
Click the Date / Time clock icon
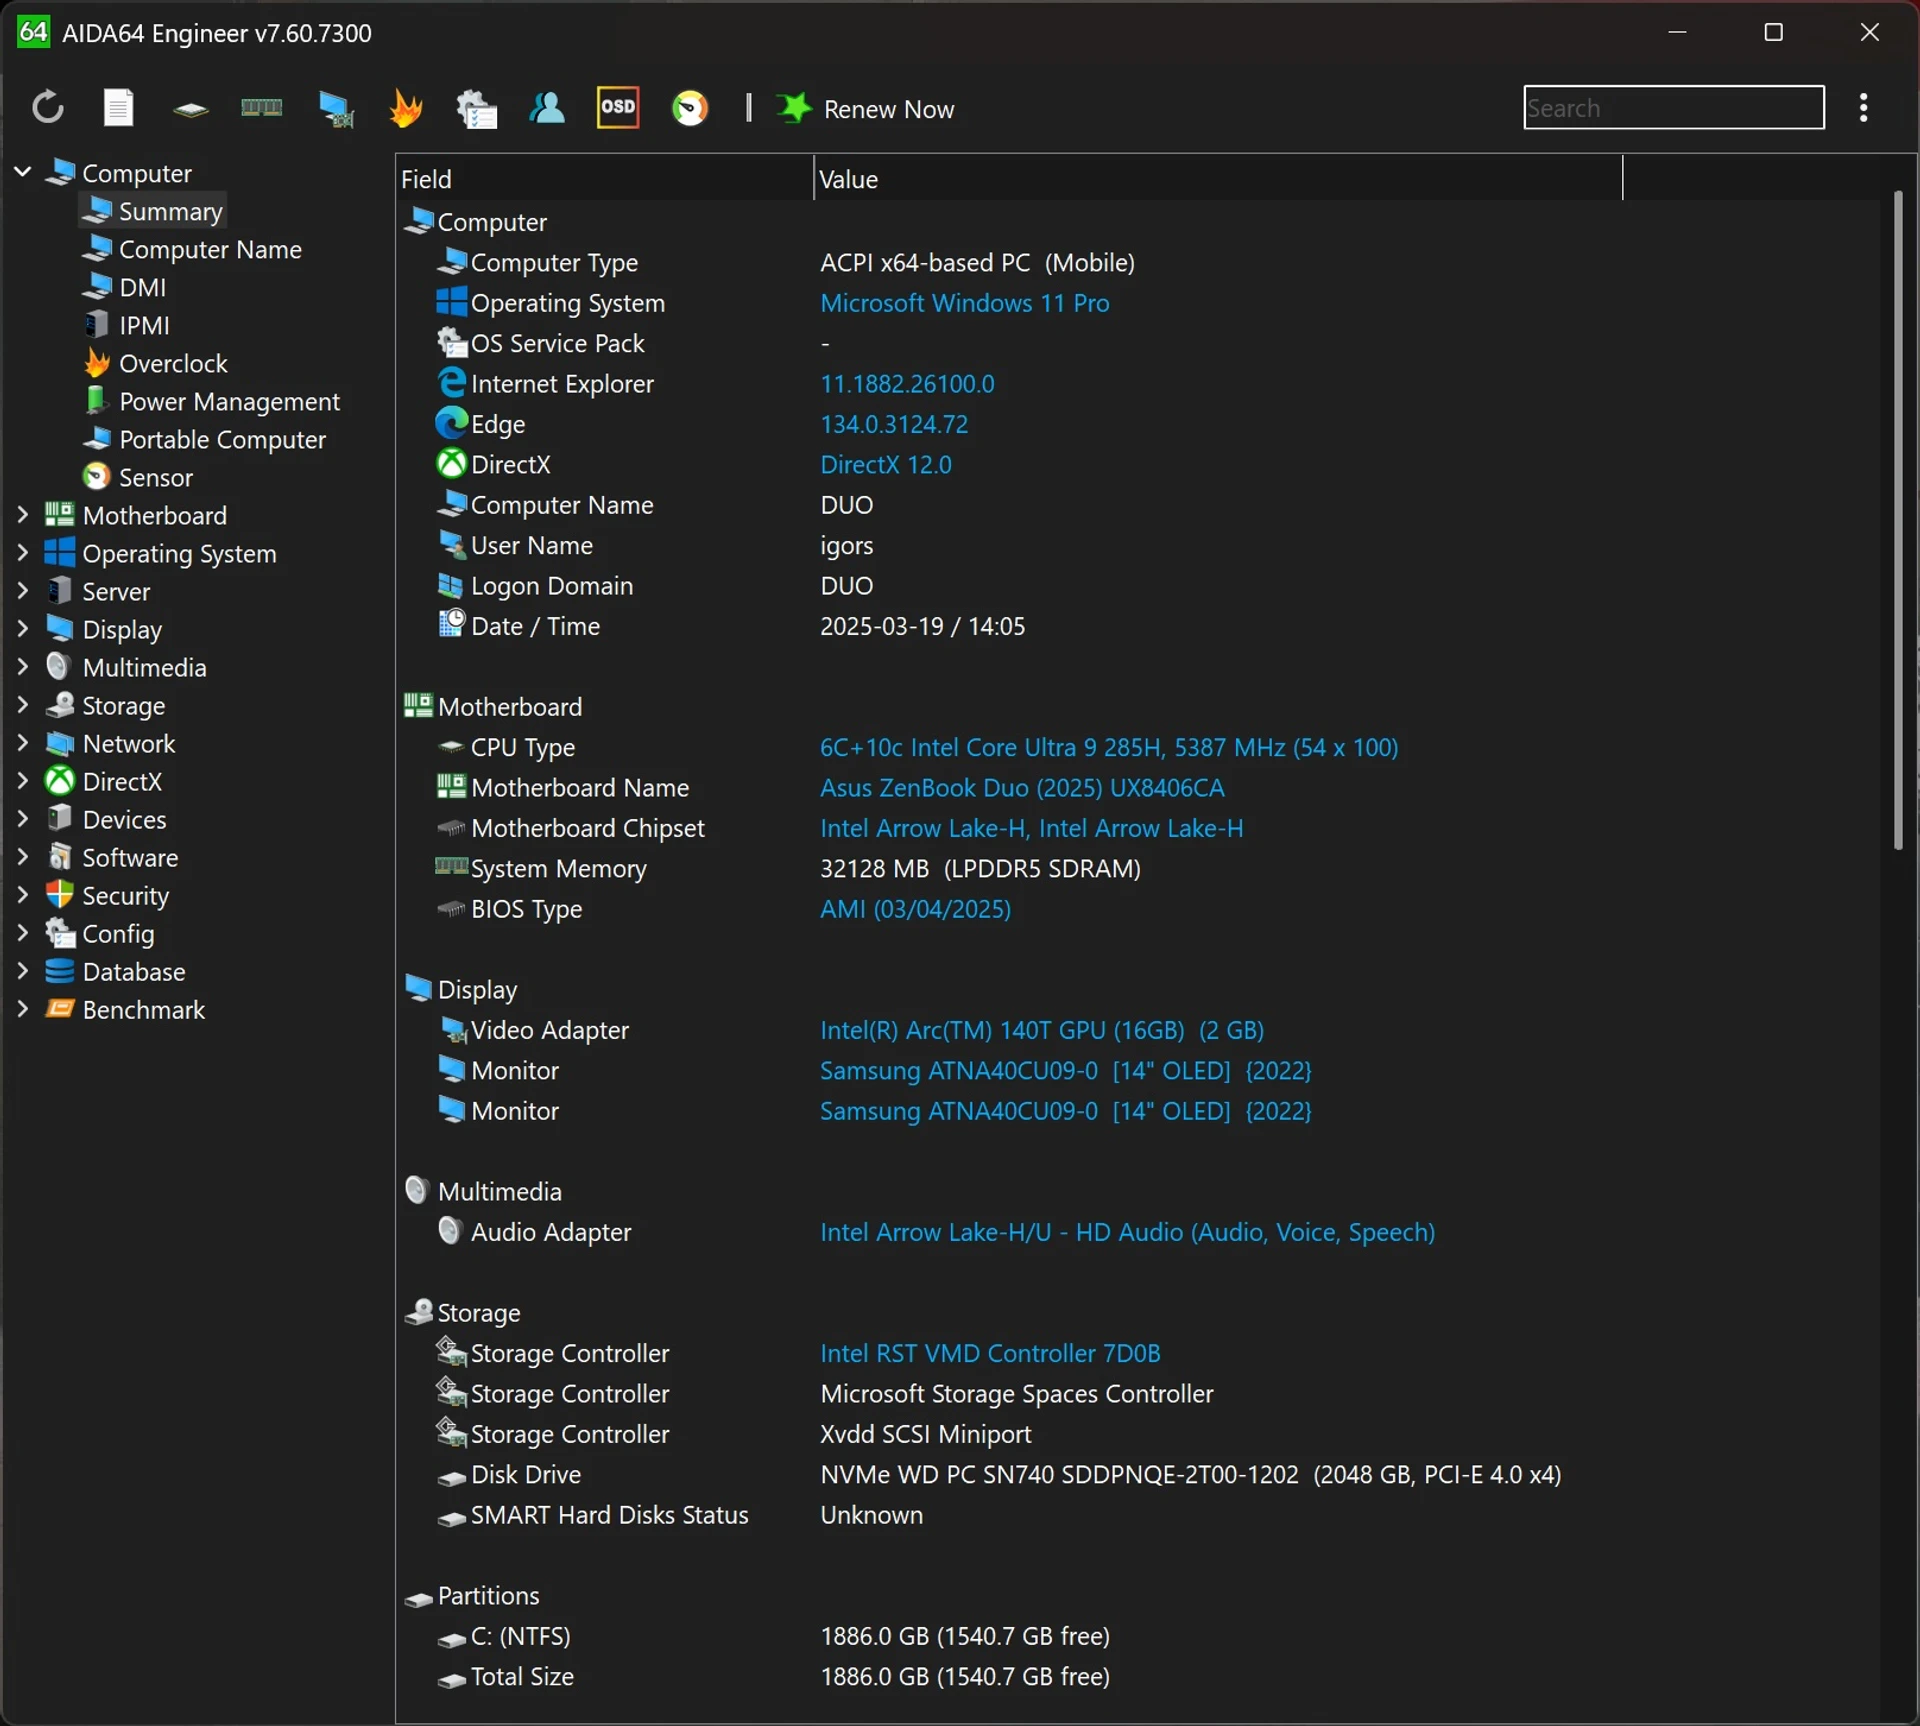pyautogui.click(x=452, y=624)
